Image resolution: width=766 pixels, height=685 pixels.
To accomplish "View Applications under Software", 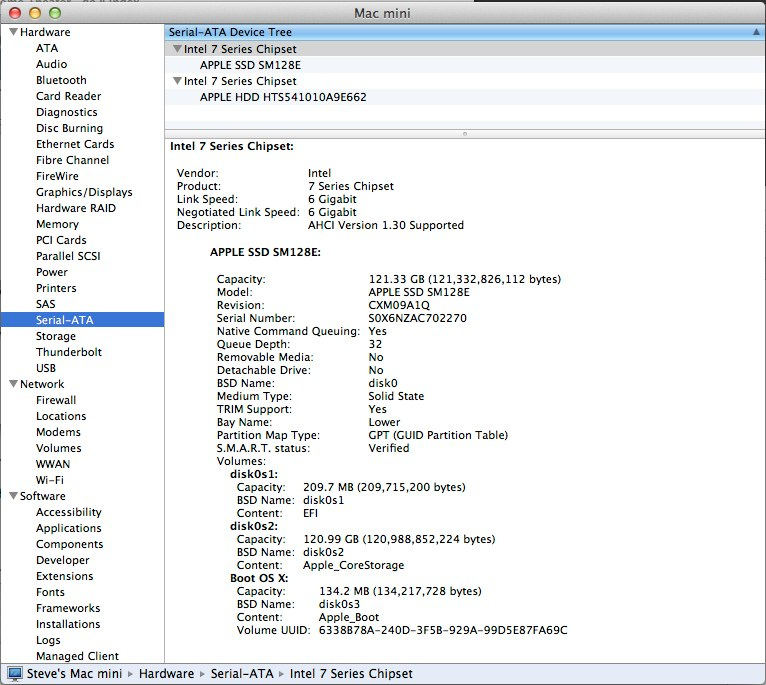I will [x=69, y=528].
